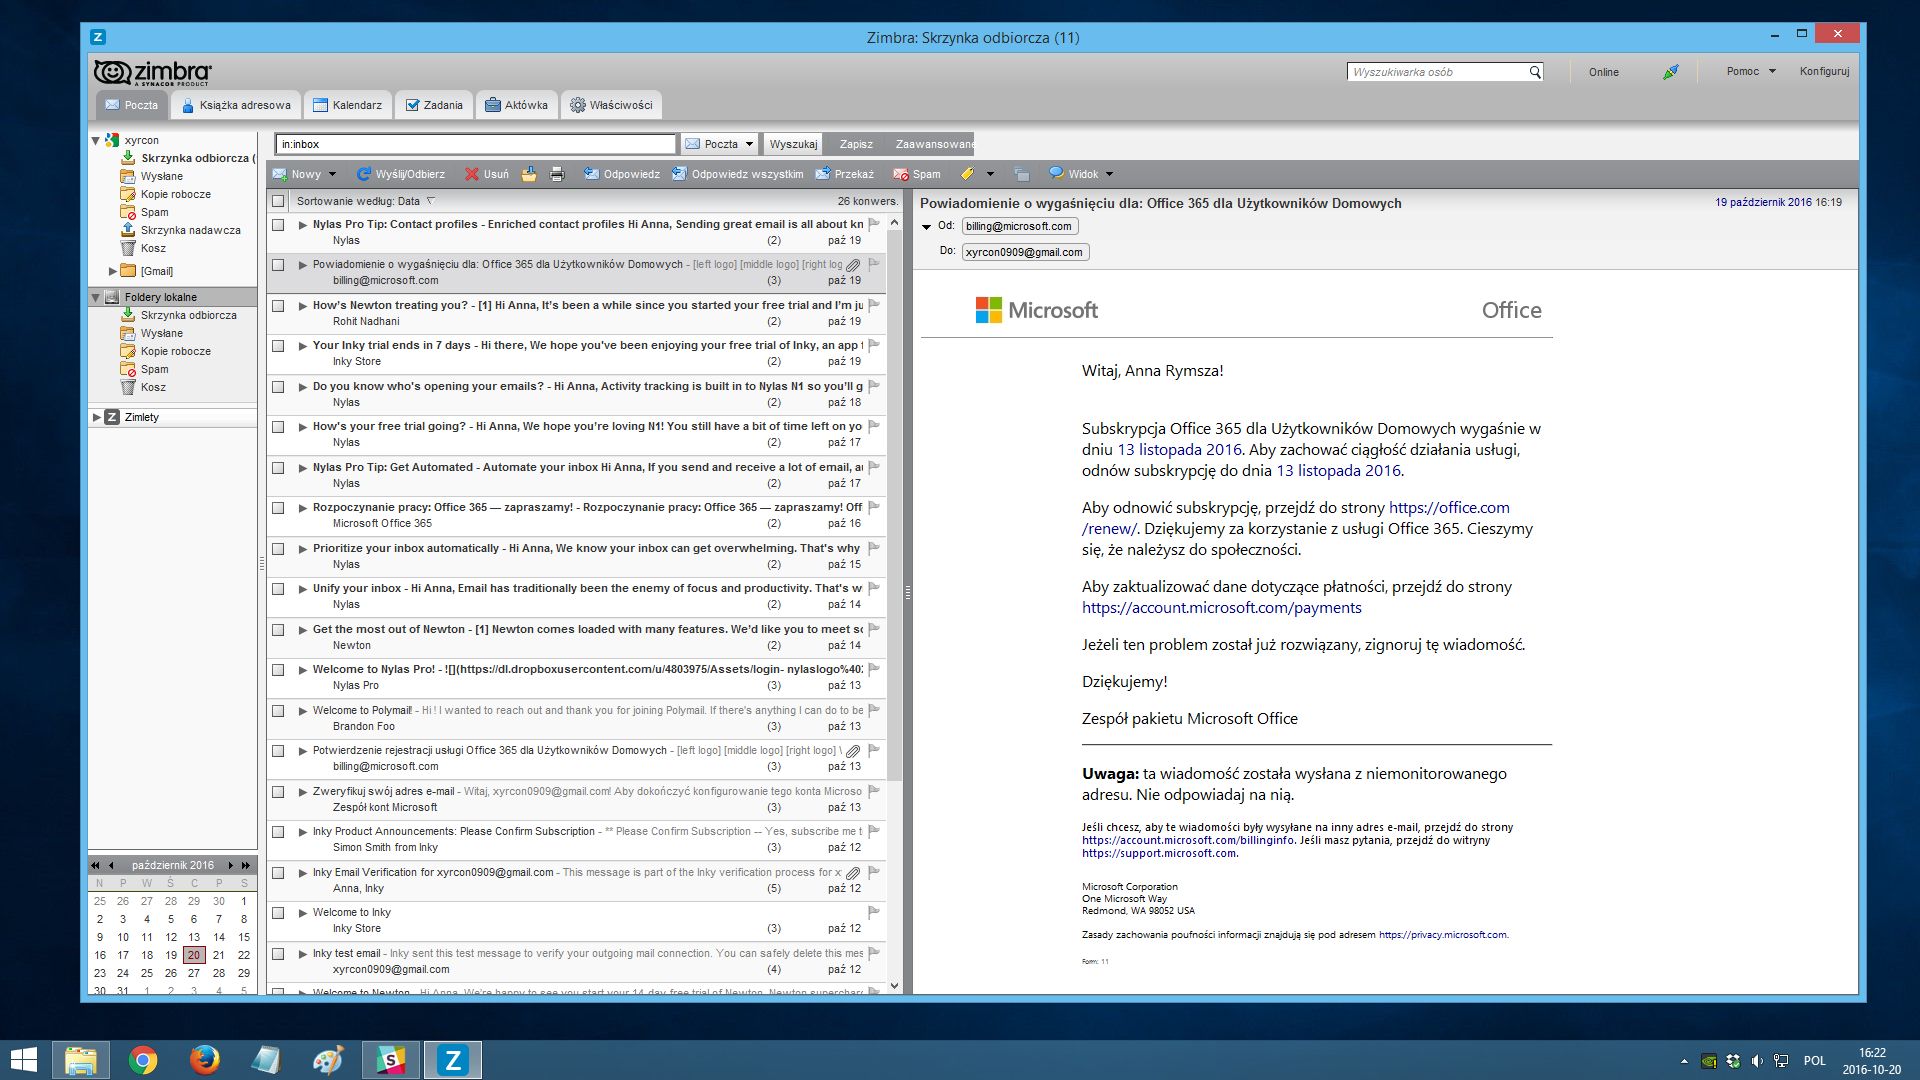Tick checkbox next to Welcome to Polymail email
The height and width of the screenshot is (1080, 1920).
tap(279, 710)
